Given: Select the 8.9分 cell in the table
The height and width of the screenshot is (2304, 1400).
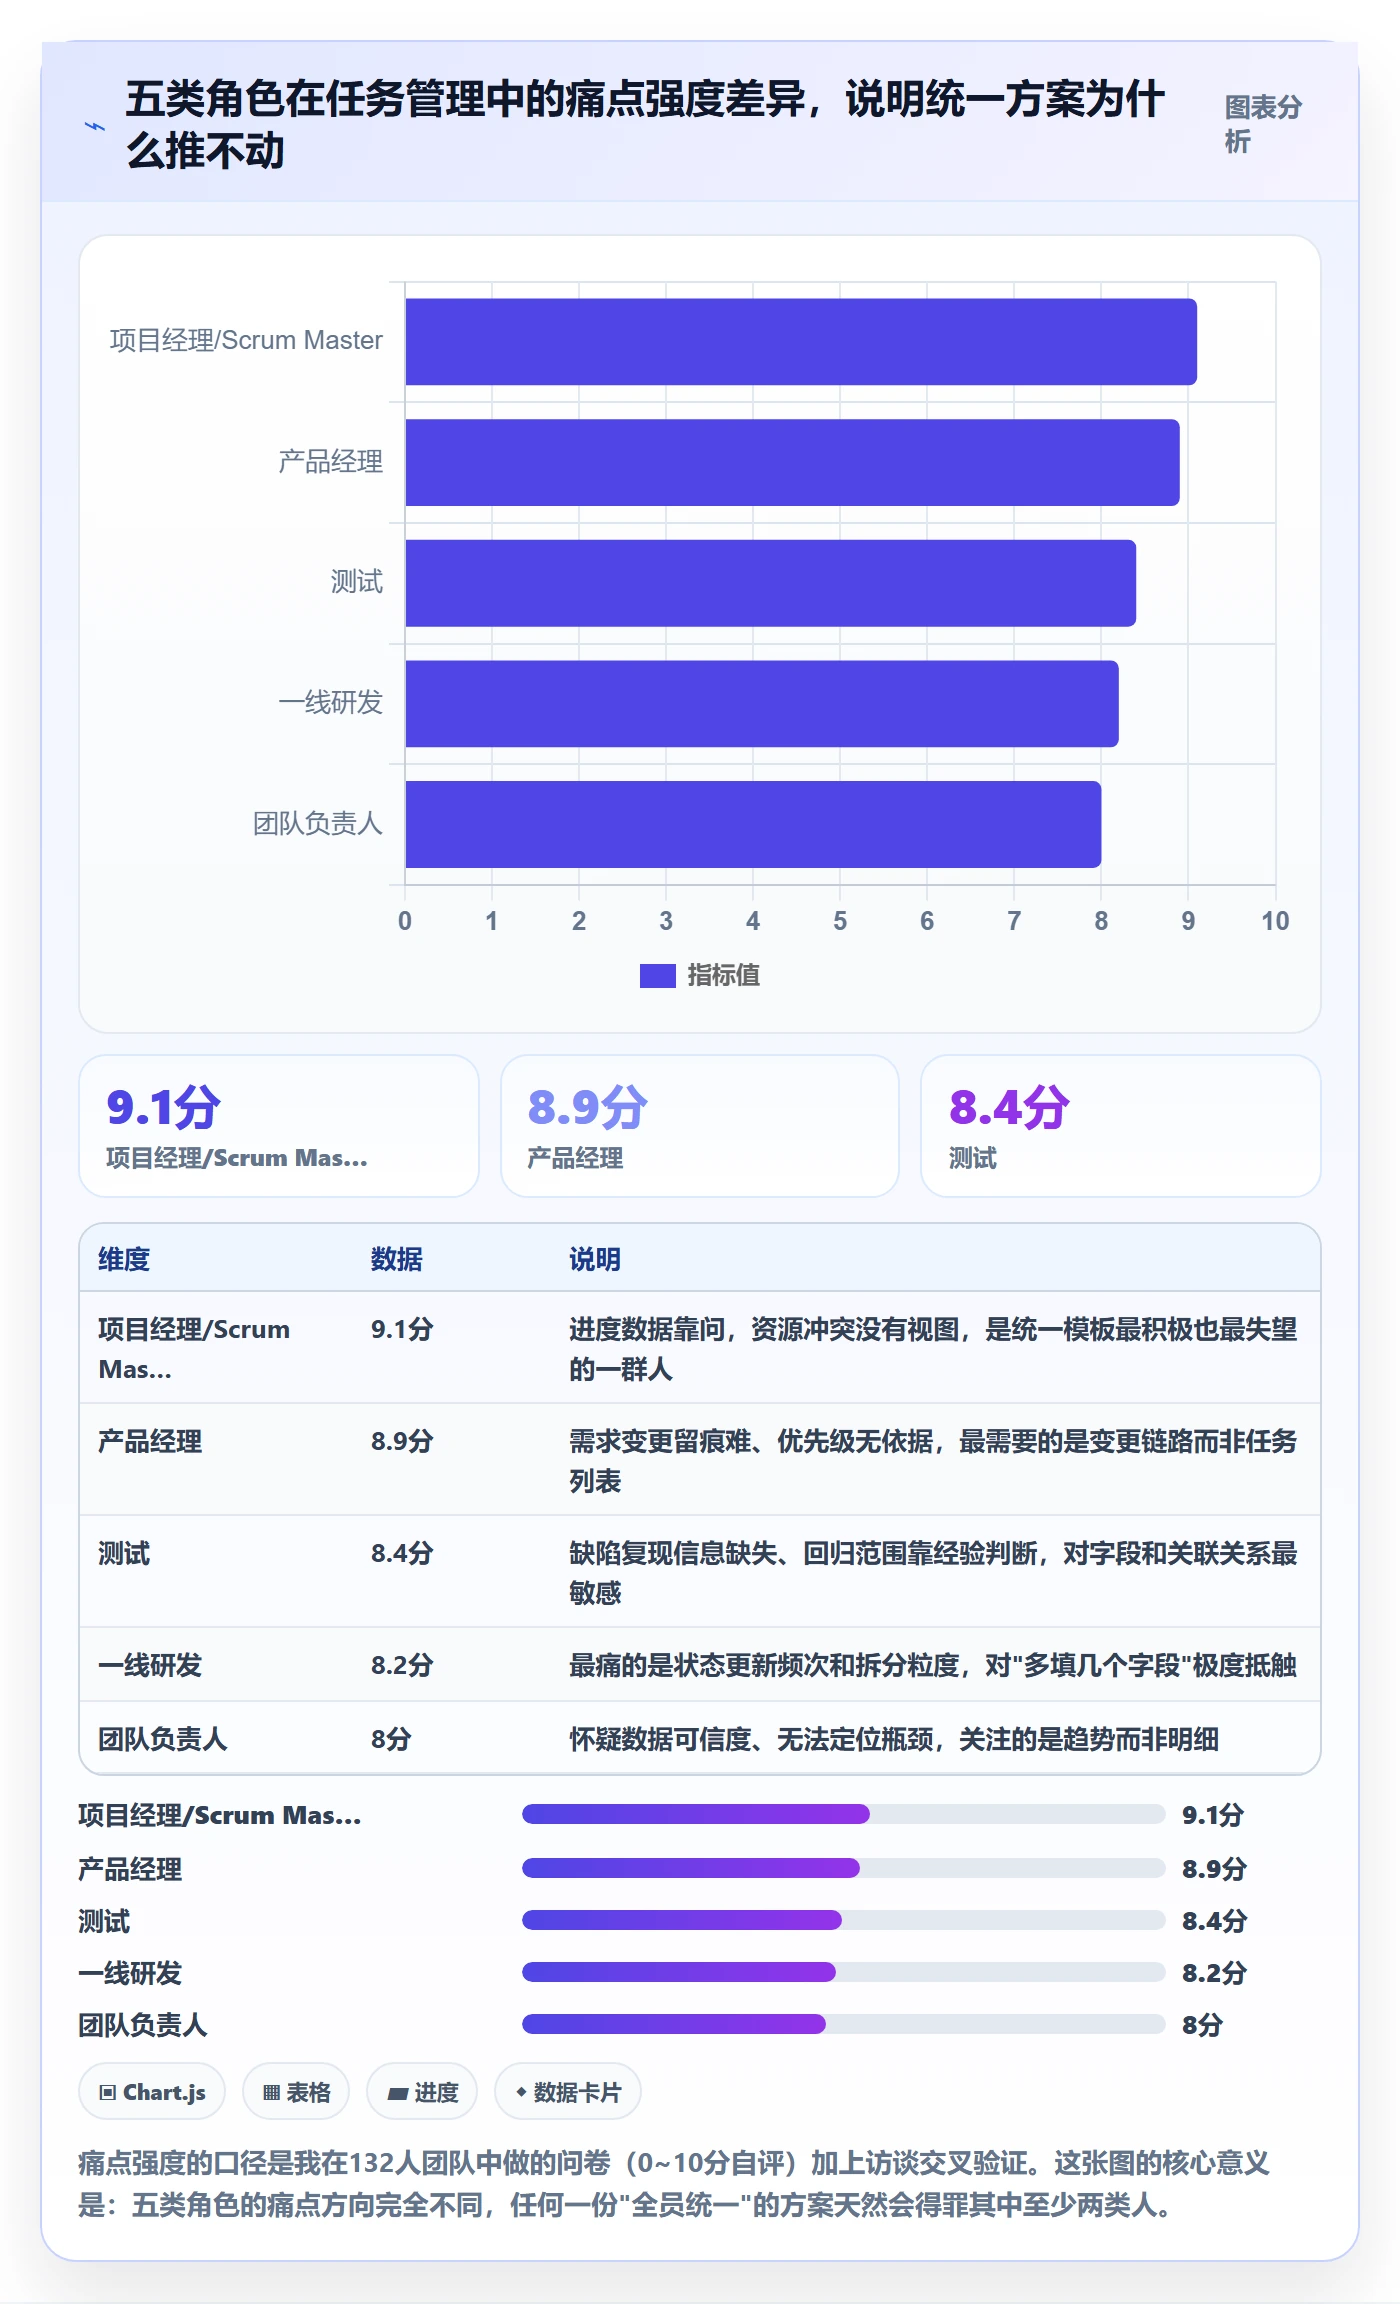Looking at the screenshot, I should tap(402, 1441).
